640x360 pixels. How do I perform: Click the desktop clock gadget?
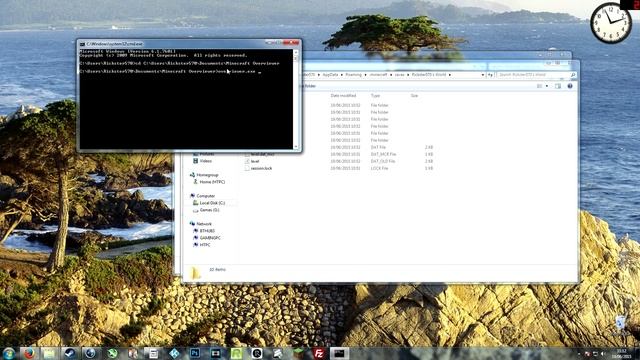[611, 23]
